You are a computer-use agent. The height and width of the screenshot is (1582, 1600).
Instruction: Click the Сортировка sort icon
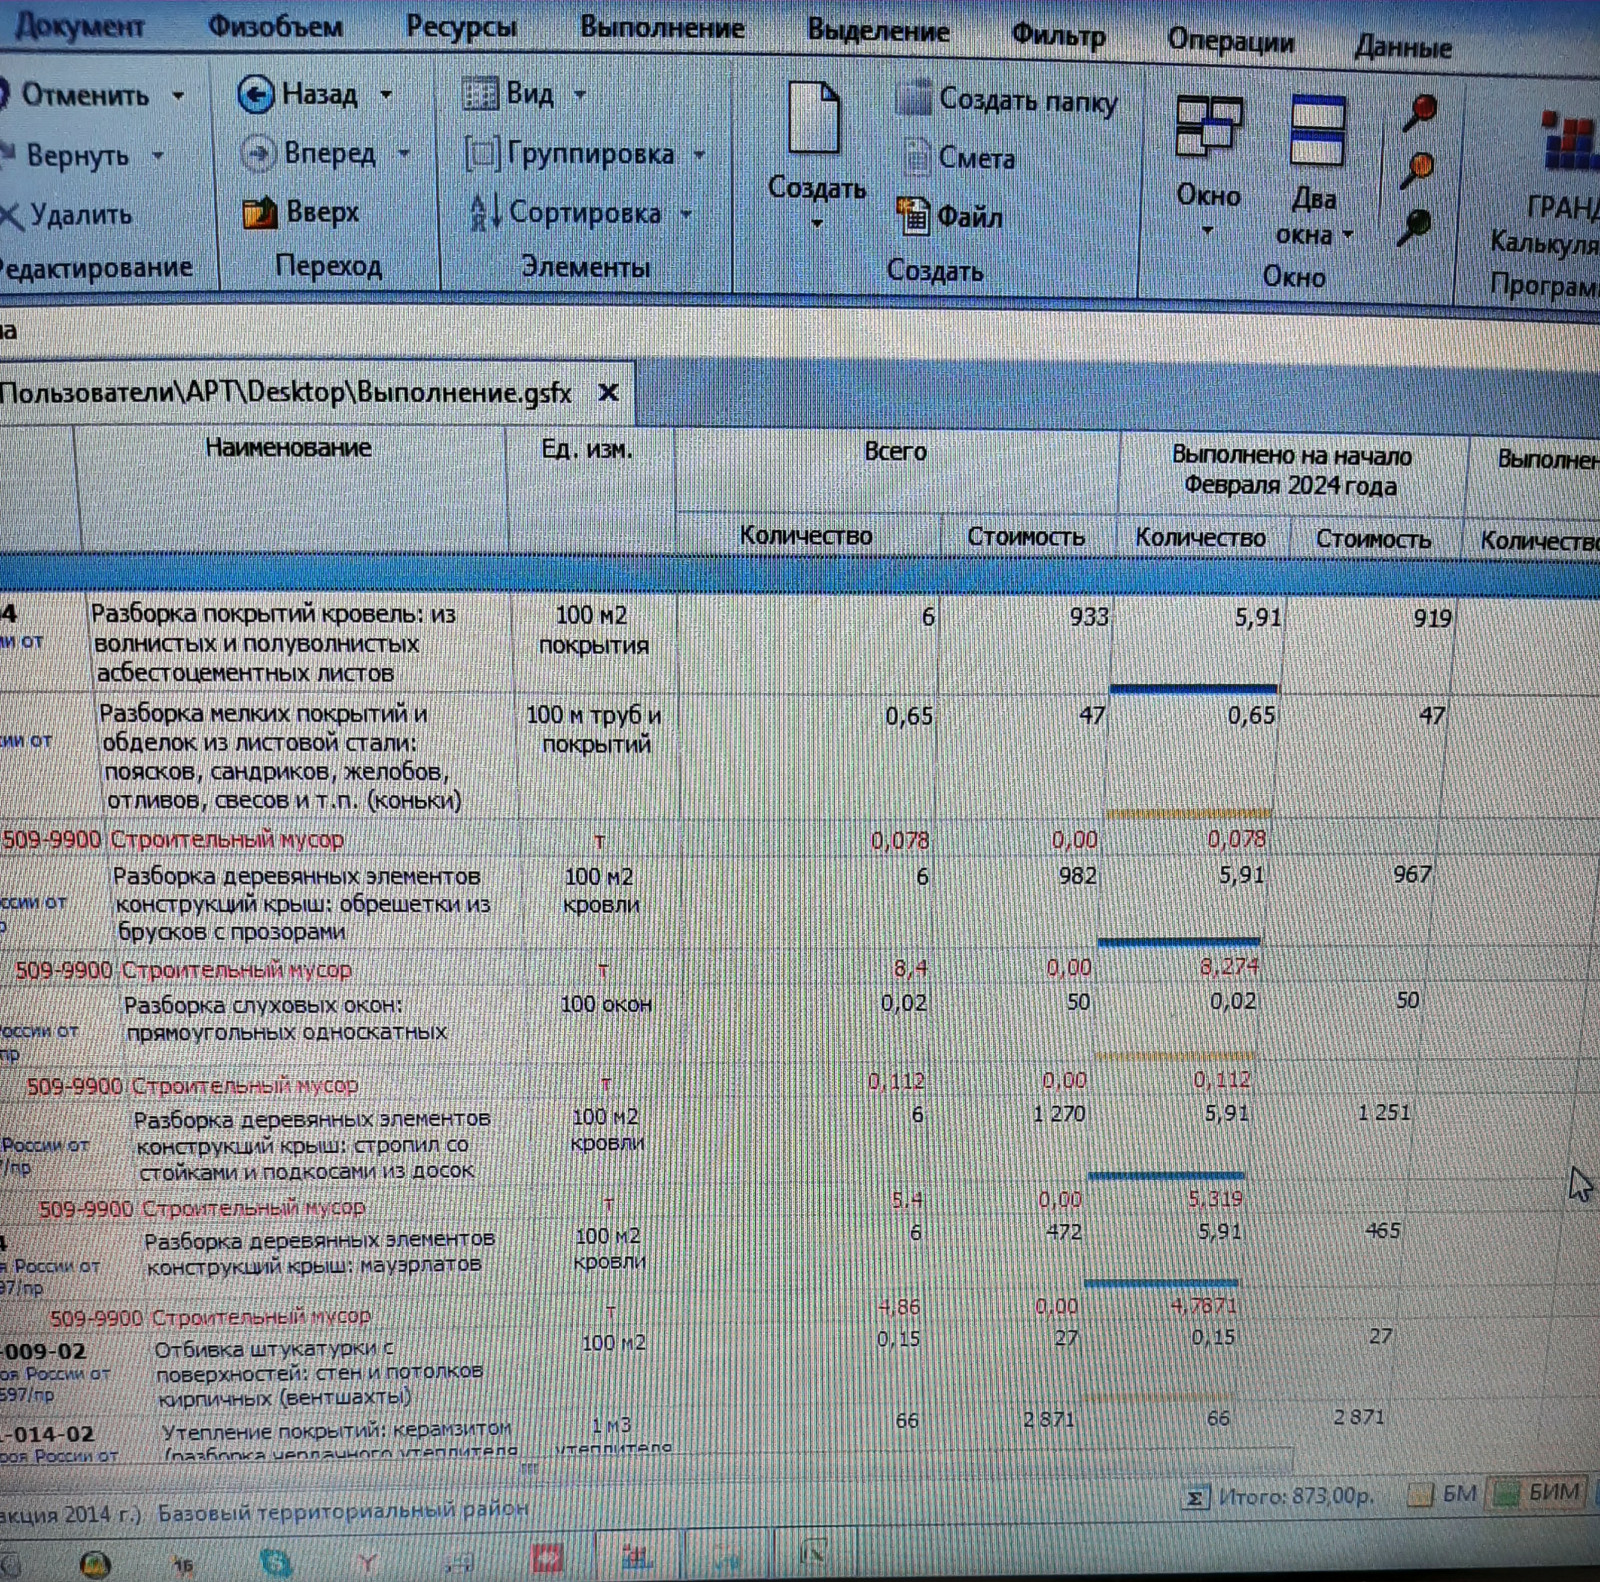[x=485, y=212]
